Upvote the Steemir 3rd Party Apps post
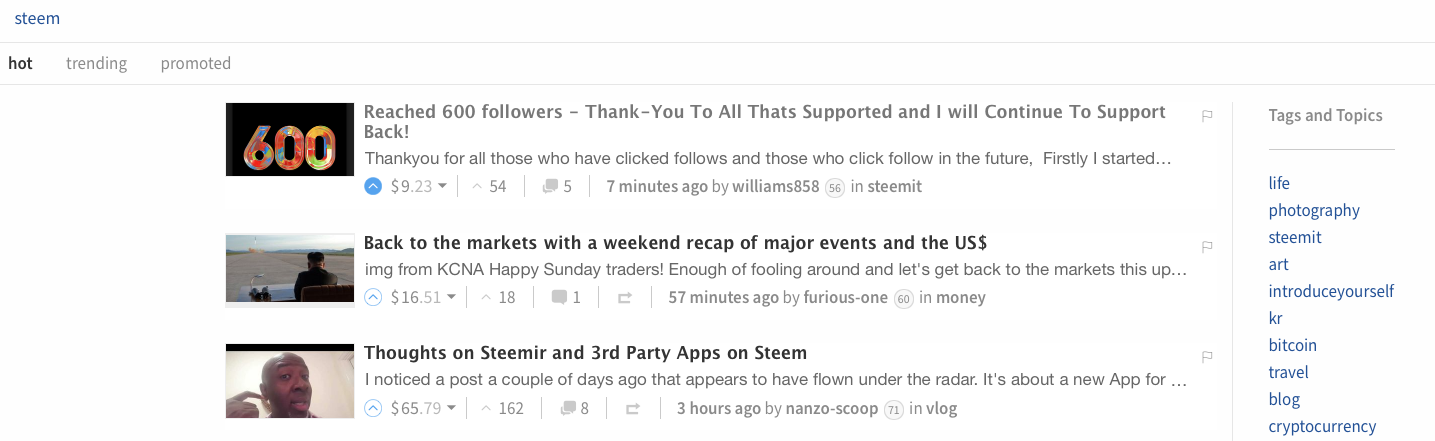 tap(373, 408)
